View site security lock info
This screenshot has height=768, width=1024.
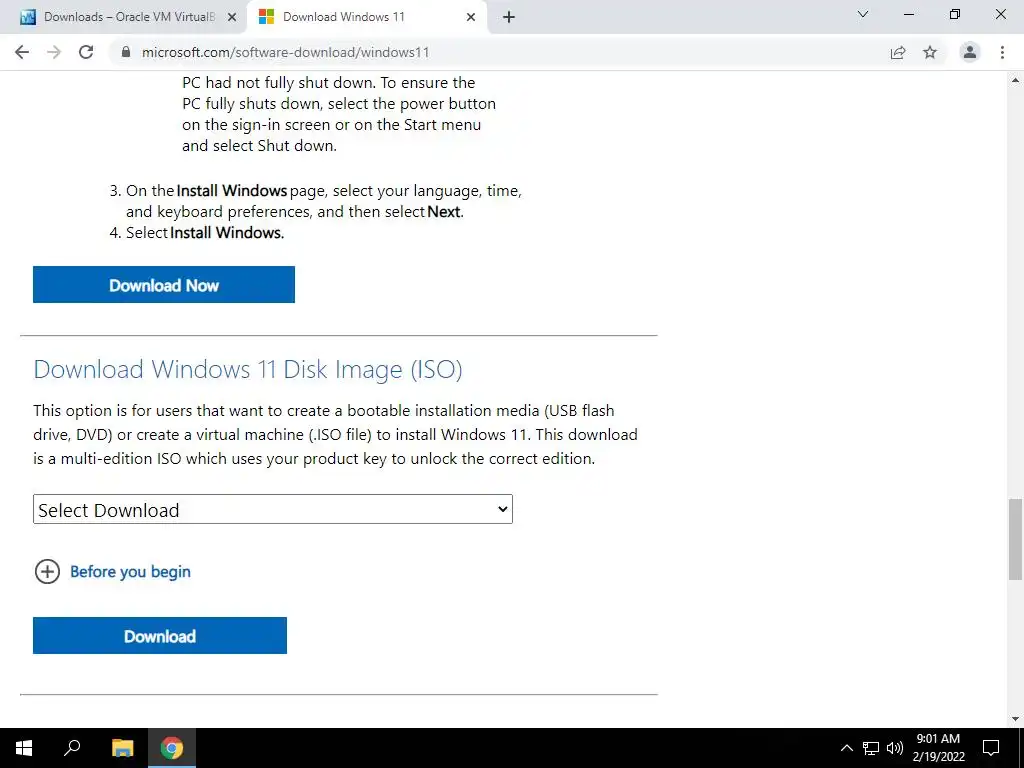pyautogui.click(x=126, y=52)
